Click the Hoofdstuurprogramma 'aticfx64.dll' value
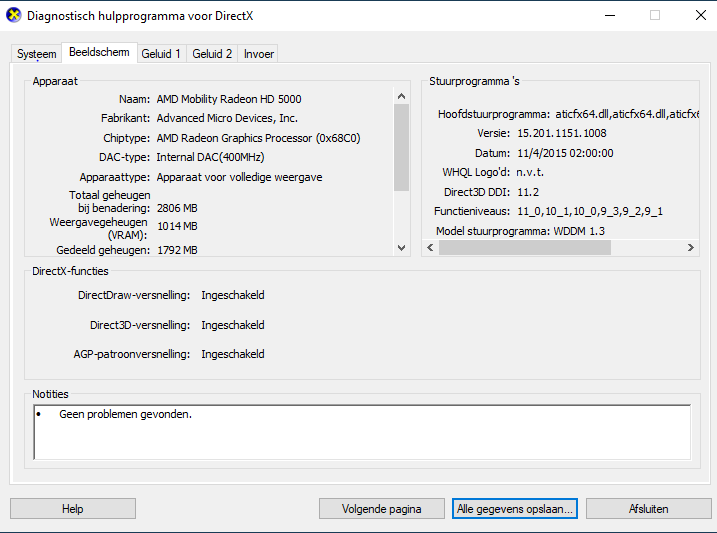 click(627, 114)
